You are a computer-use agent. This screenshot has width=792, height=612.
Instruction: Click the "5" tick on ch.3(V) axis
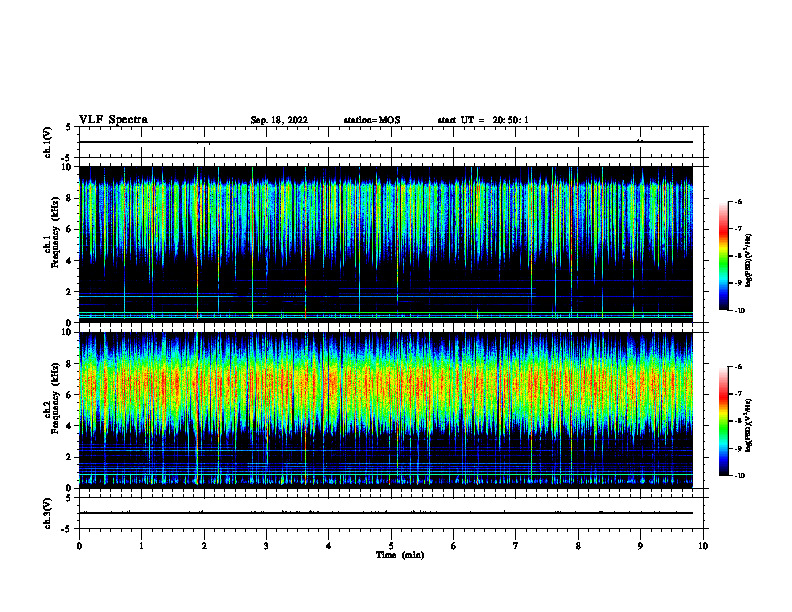tap(69, 498)
